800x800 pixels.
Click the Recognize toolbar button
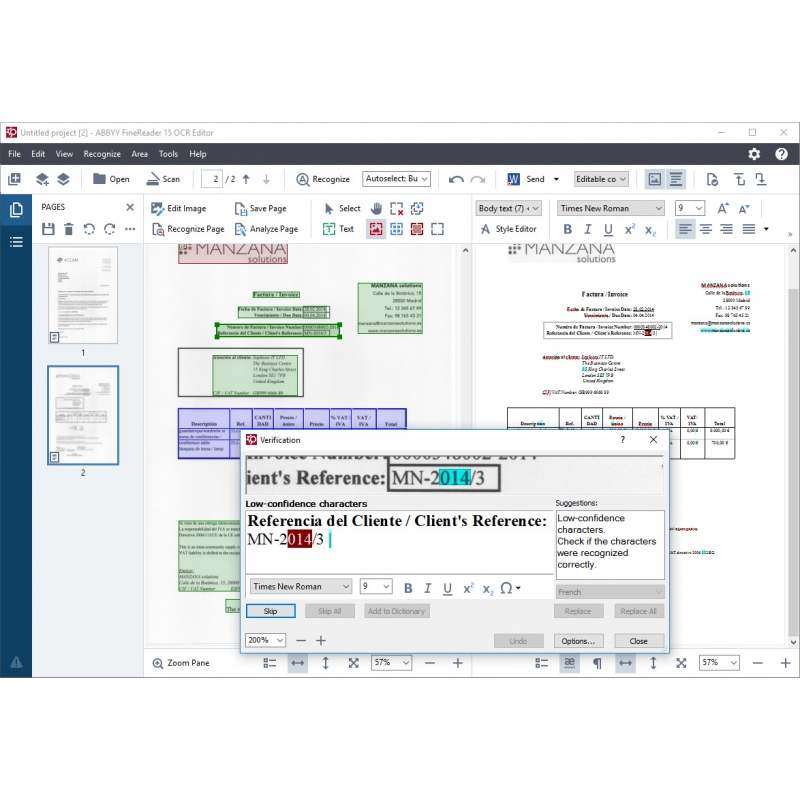(323, 179)
